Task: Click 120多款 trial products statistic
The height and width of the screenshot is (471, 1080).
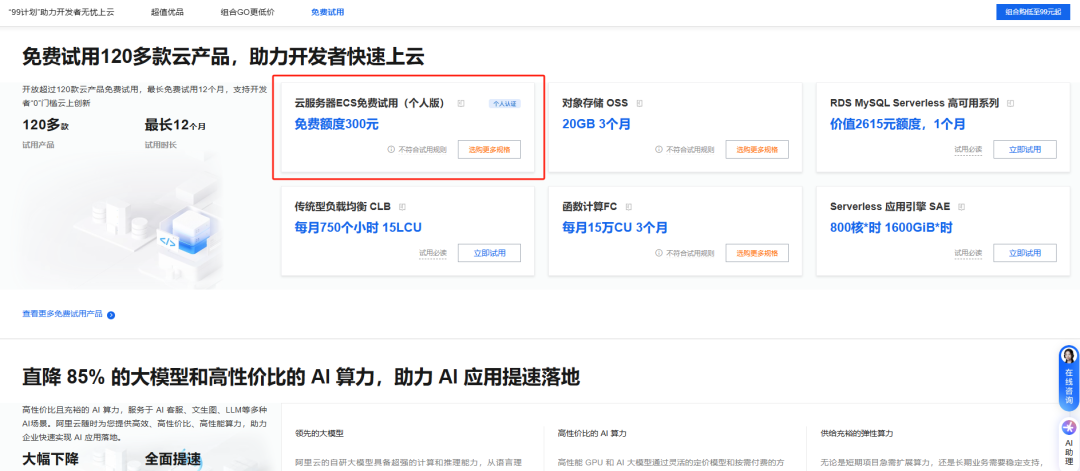Action: (x=45, y=125)
